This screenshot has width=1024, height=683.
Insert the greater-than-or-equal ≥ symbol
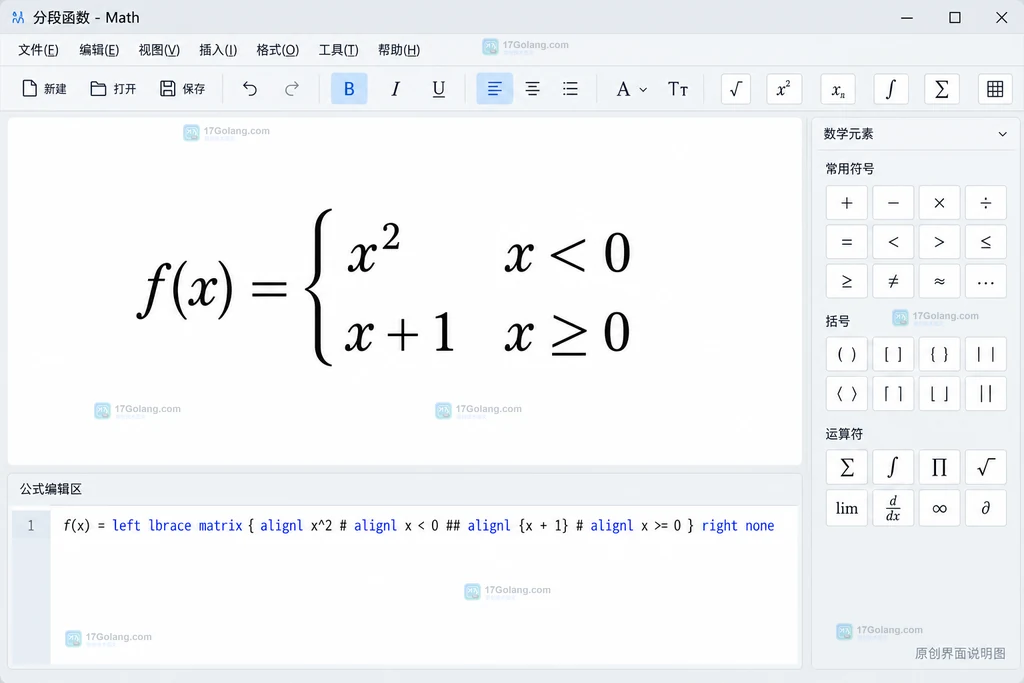847,281
